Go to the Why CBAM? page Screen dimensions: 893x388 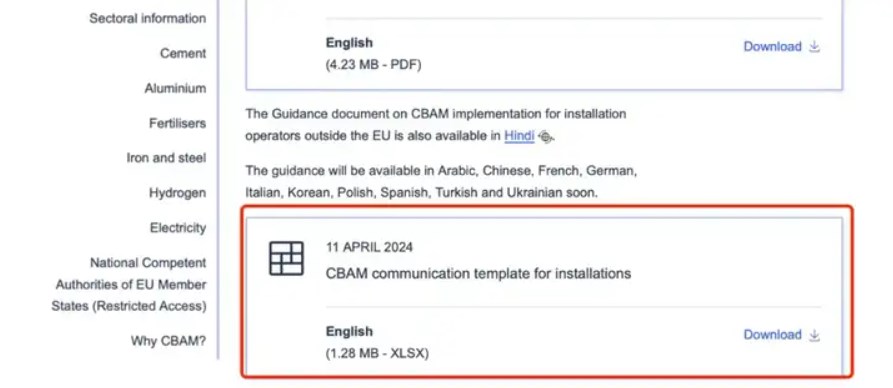(x=169, y=341)
